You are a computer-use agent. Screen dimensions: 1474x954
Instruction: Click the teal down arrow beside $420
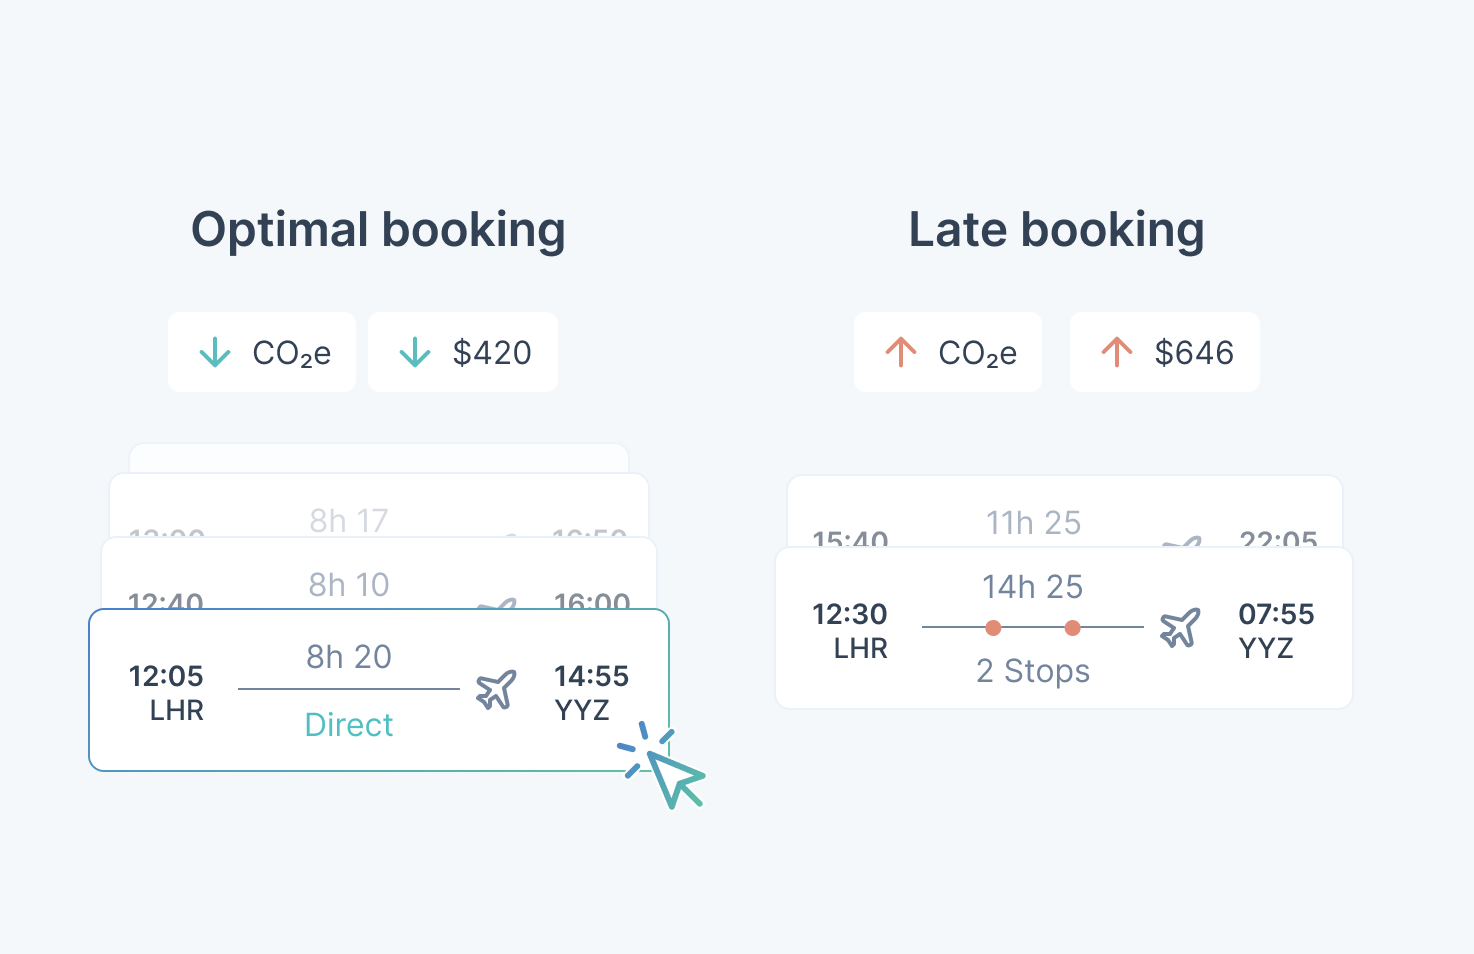click(x=415, y=352)
